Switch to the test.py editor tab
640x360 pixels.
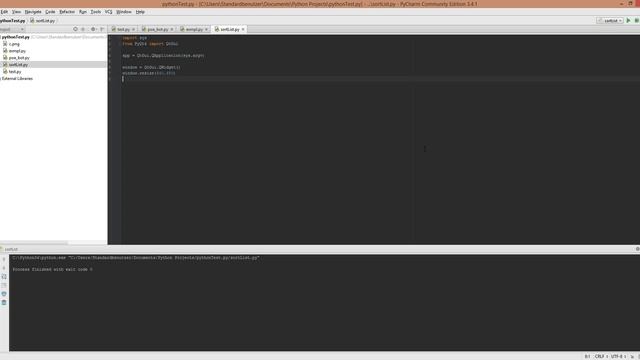[123, 29]
